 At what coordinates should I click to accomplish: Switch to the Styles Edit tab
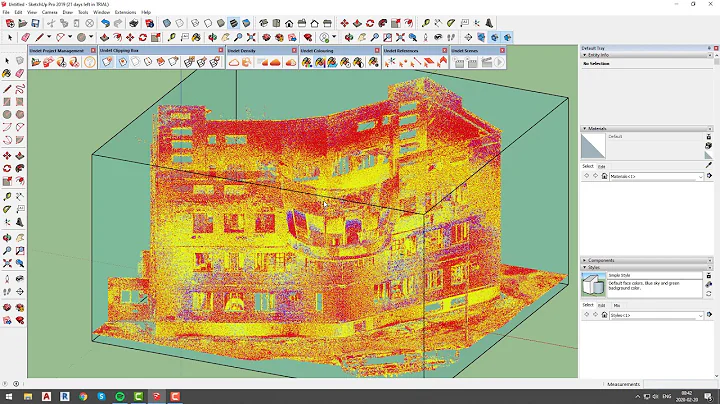pos(602,305)
